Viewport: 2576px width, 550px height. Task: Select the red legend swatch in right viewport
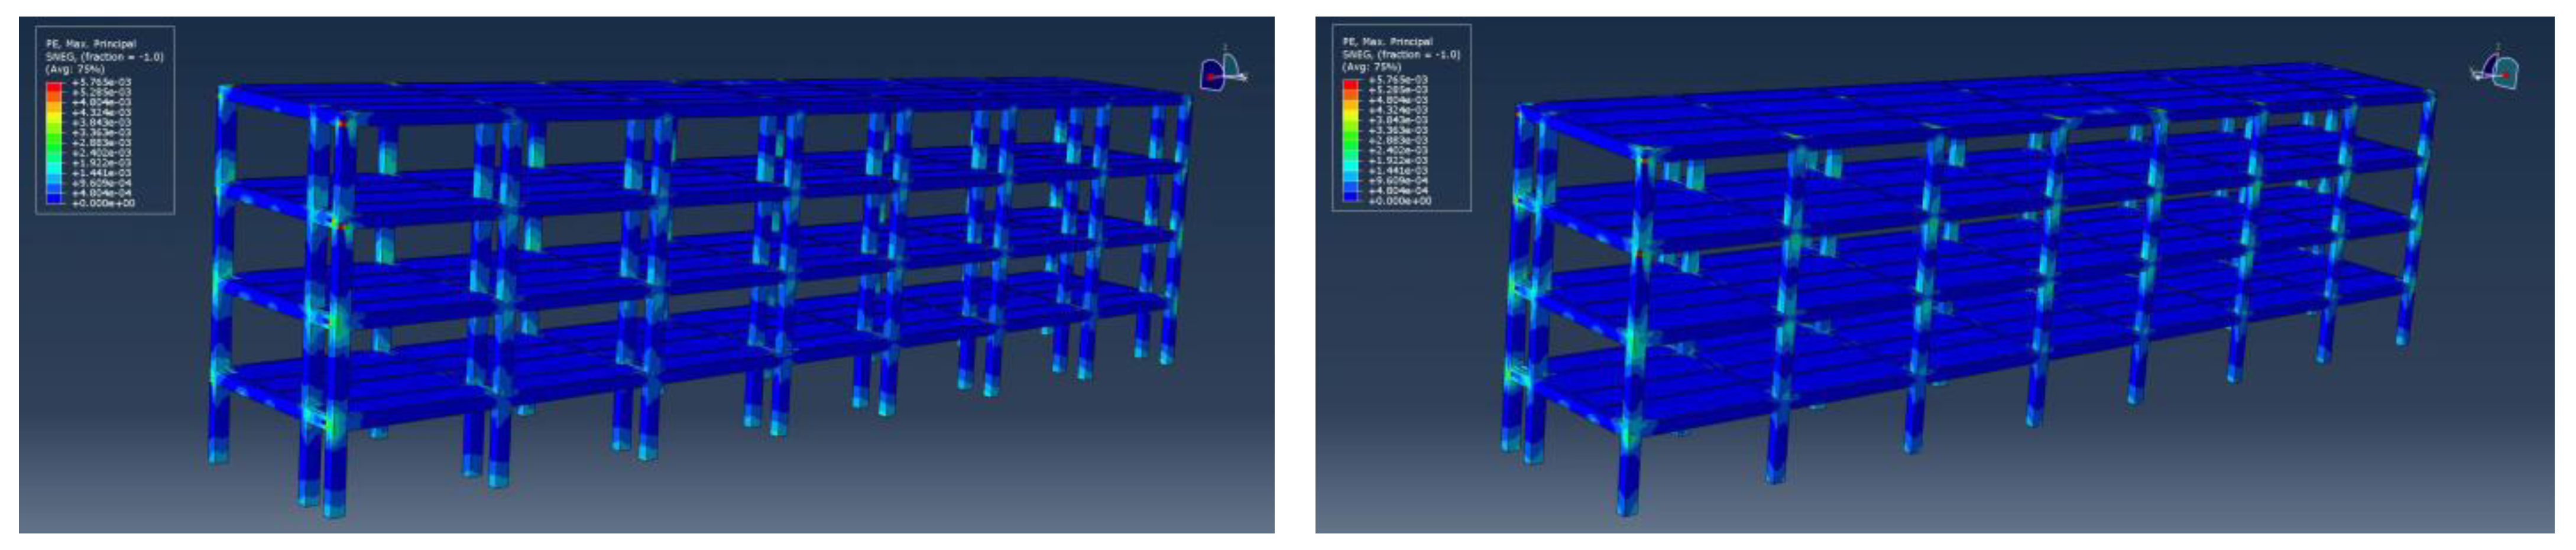(x=1351, y=84)
